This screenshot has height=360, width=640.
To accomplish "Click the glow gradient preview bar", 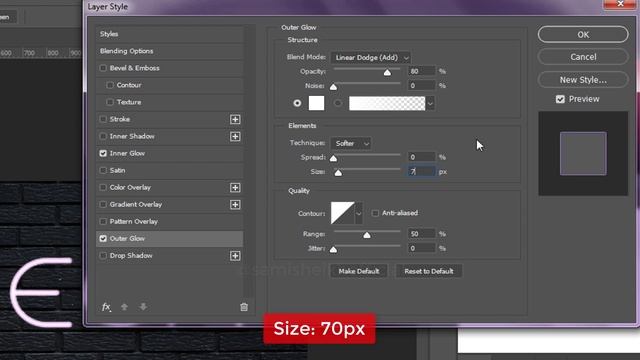I will [x=387, y=103].
